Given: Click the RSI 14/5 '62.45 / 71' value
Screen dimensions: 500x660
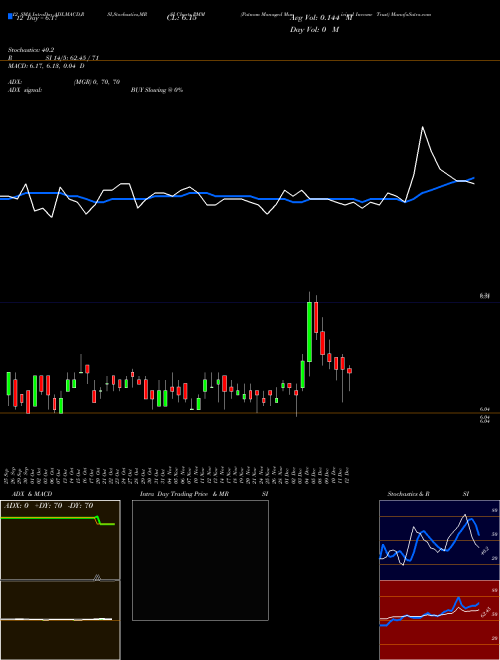Looking at the screenshot, I should [x=85, y=58].
